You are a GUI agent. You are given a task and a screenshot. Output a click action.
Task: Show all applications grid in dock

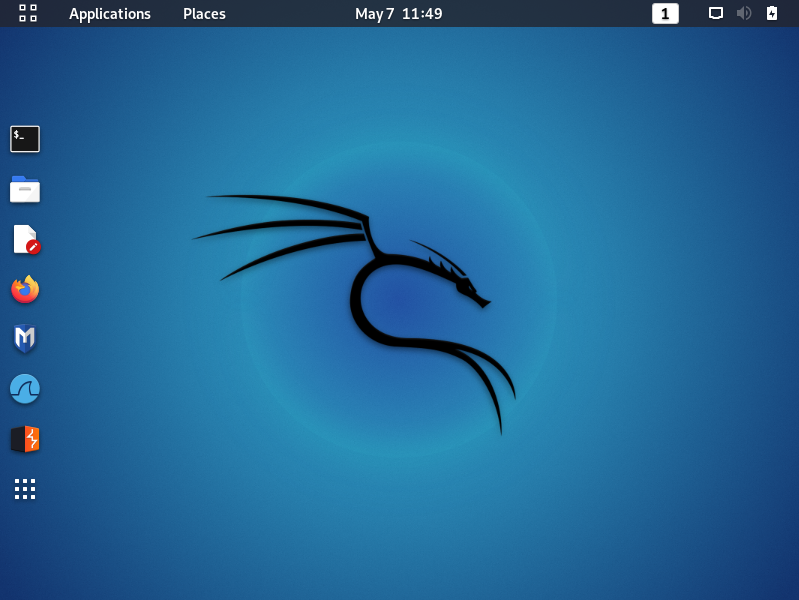(x=25, y=489)
